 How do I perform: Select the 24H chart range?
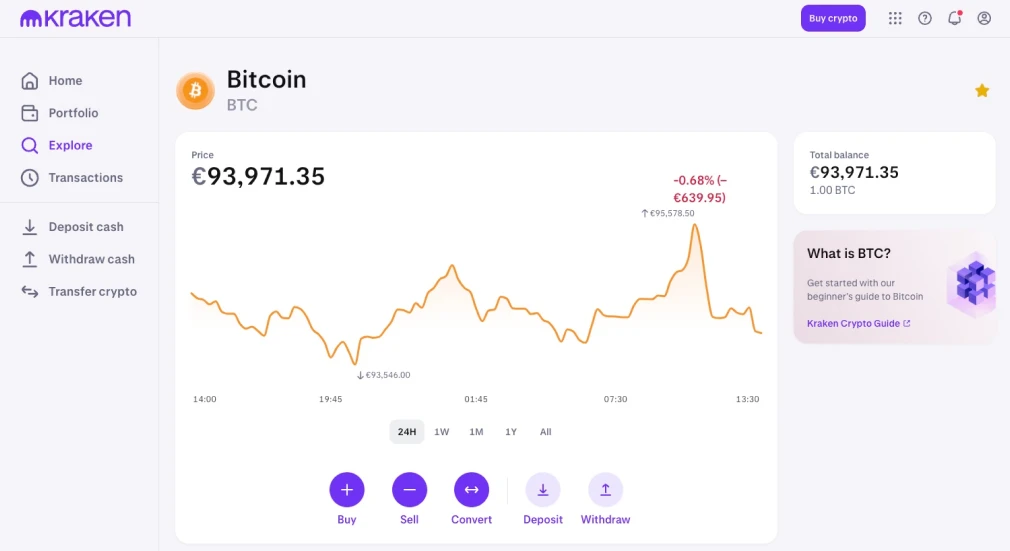pos(407,432)
